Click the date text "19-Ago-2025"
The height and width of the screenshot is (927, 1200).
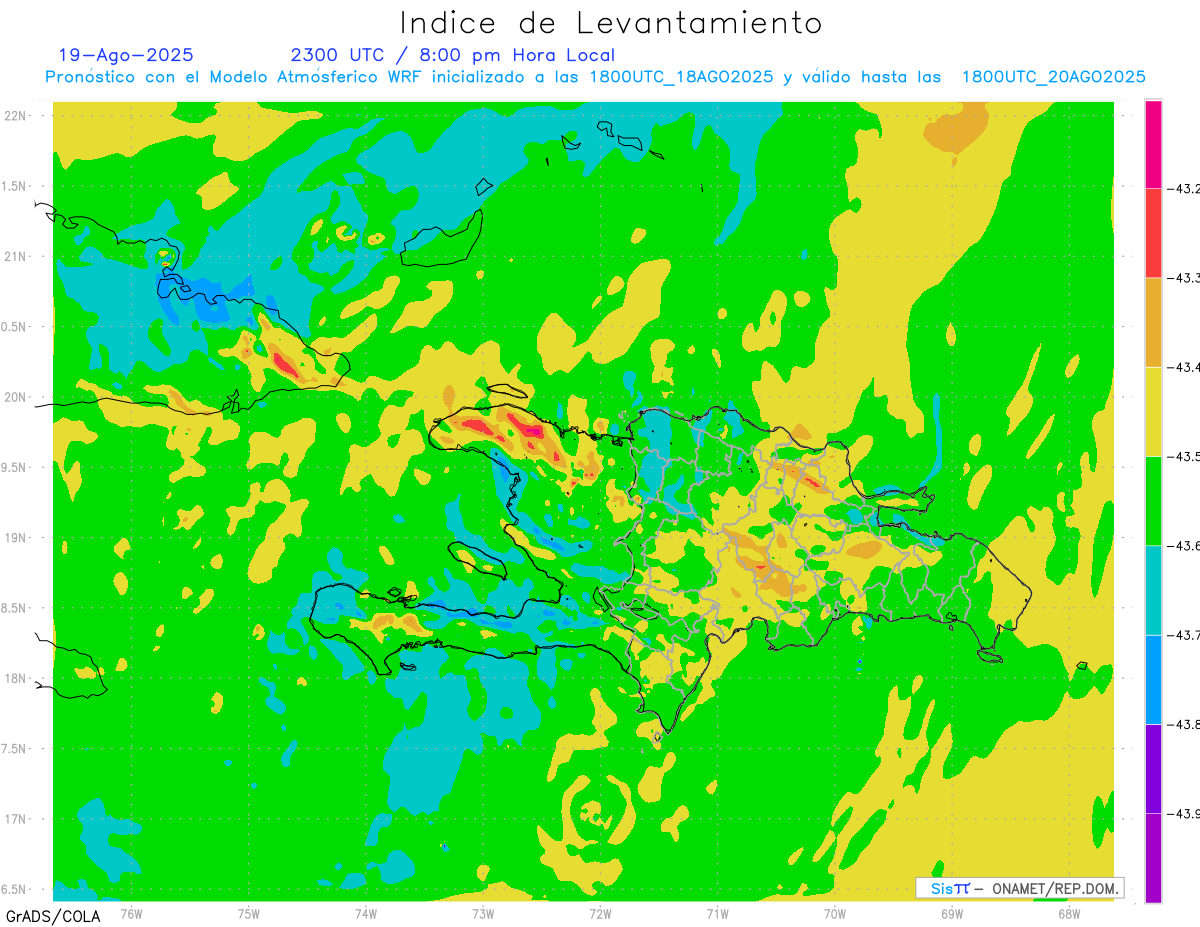(x=126, y=55)
